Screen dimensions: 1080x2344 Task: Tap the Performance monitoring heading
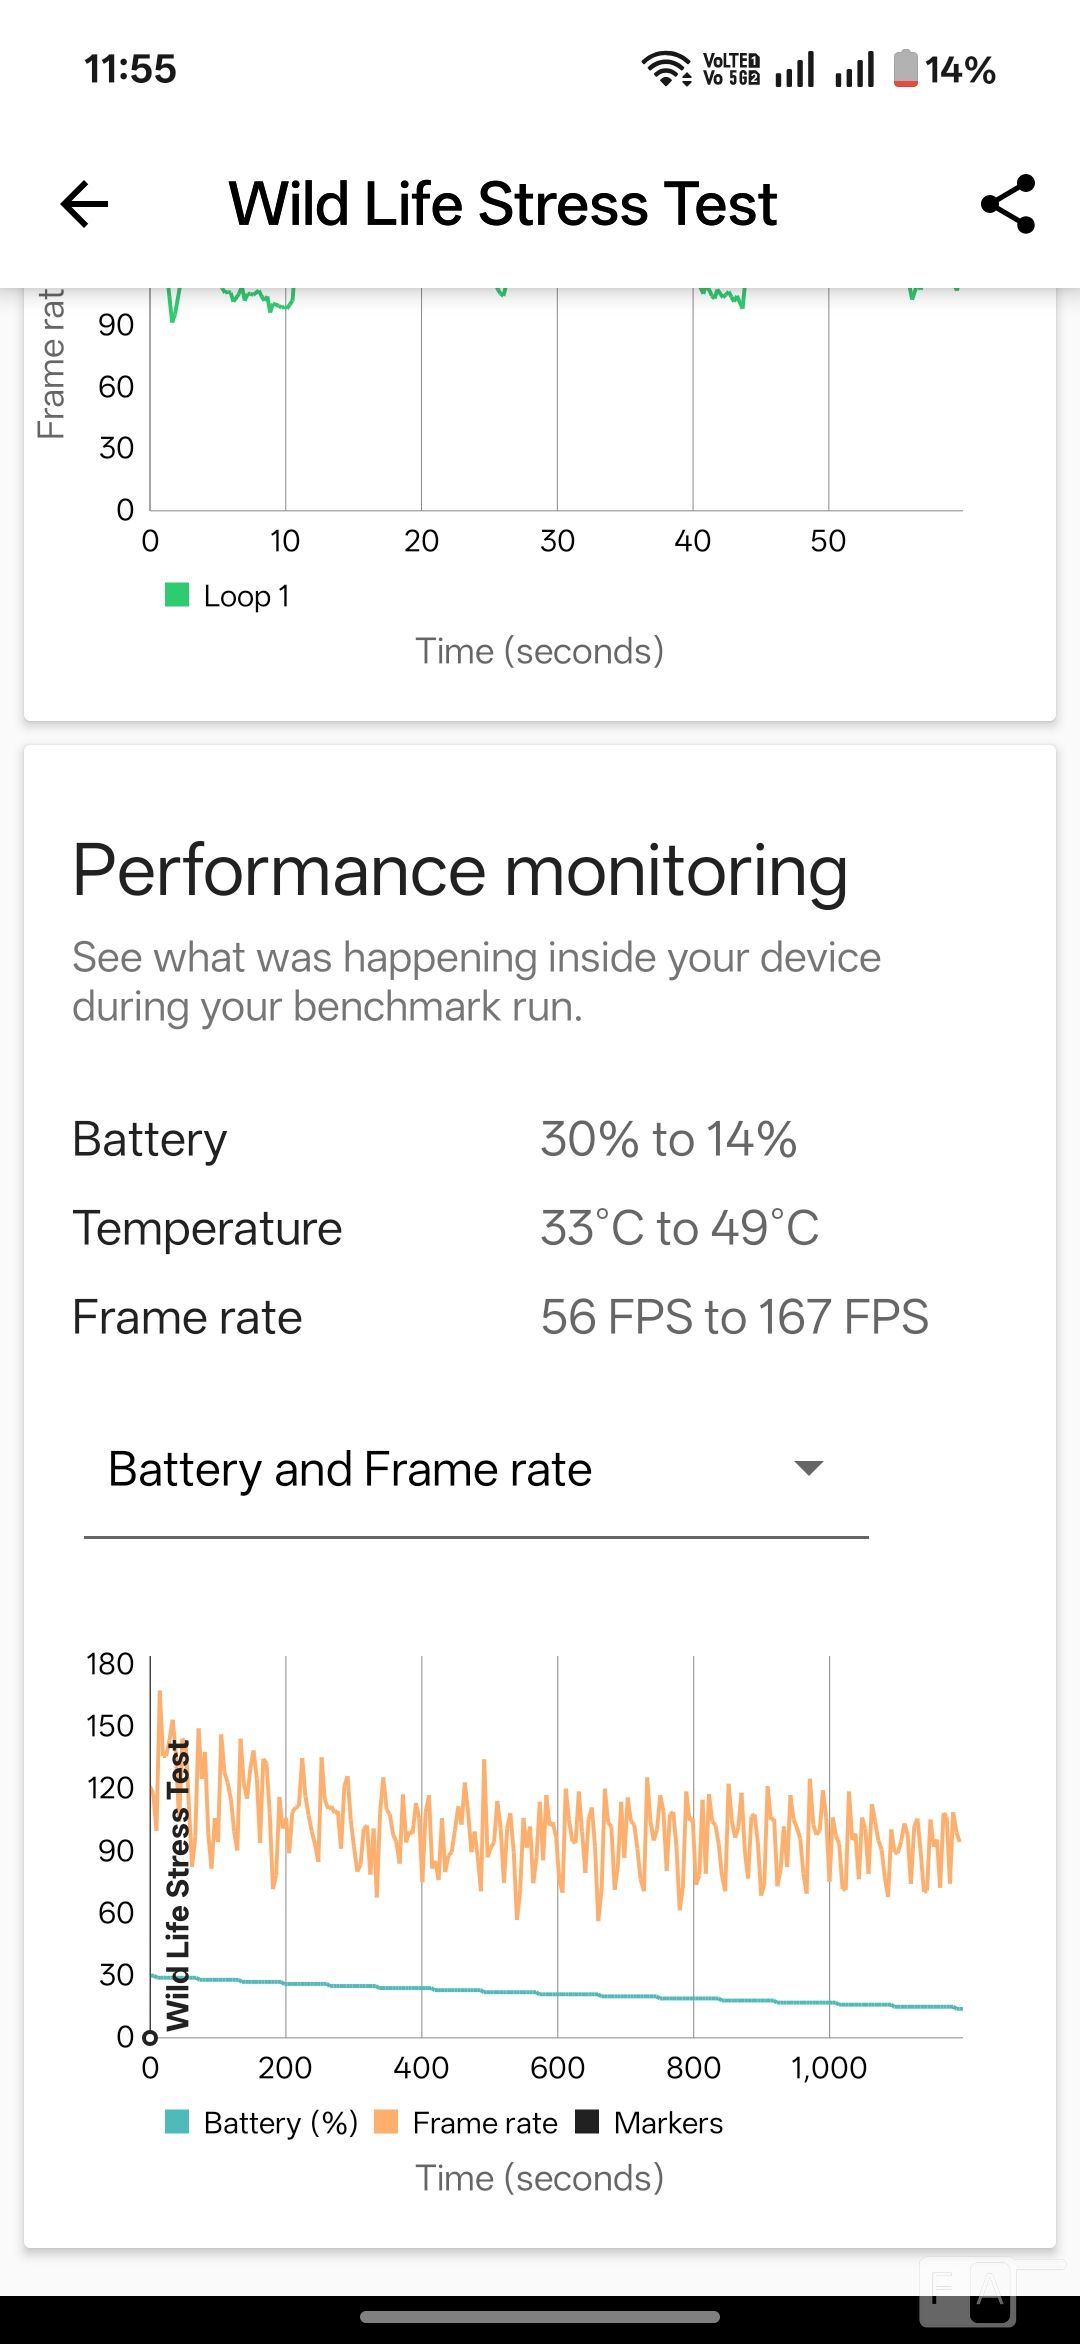click(x=460, y=871)
